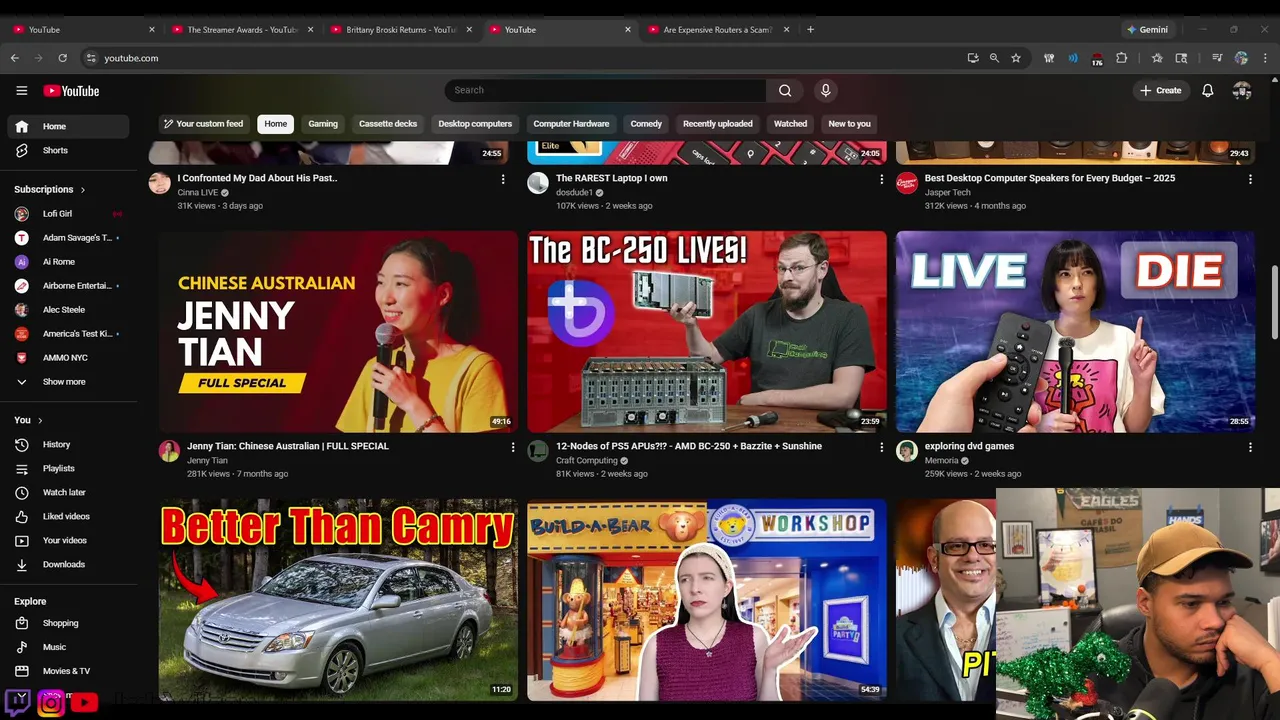Viewport: 1280px width, 720px height.
Task: Go back in browser
Action: (x=14, y=58)
